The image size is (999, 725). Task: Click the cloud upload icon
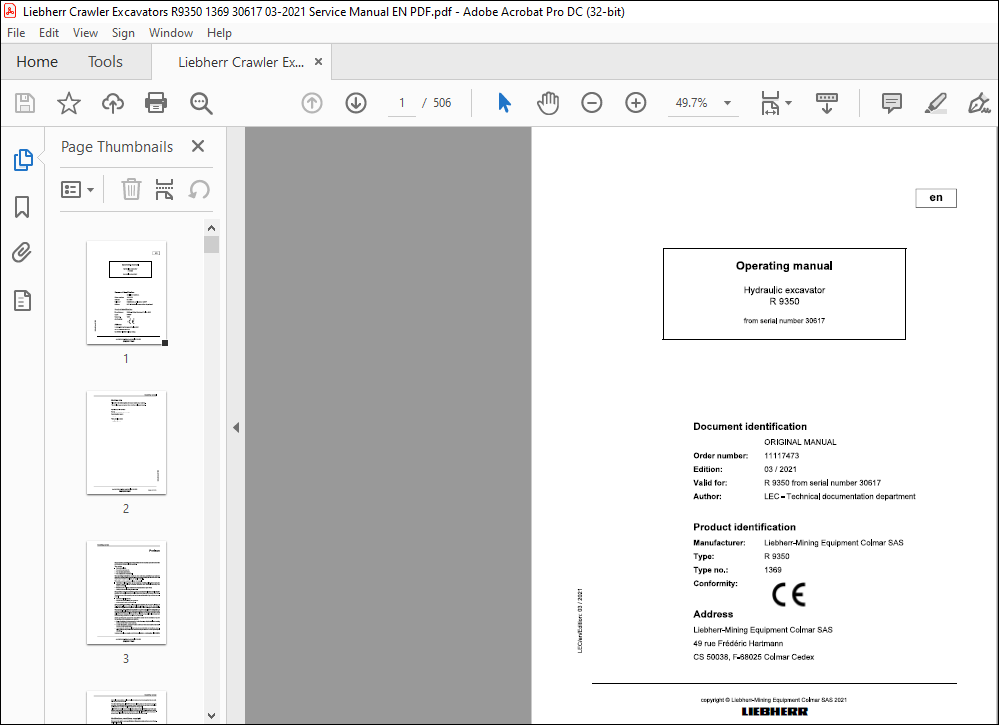[113, 103]
